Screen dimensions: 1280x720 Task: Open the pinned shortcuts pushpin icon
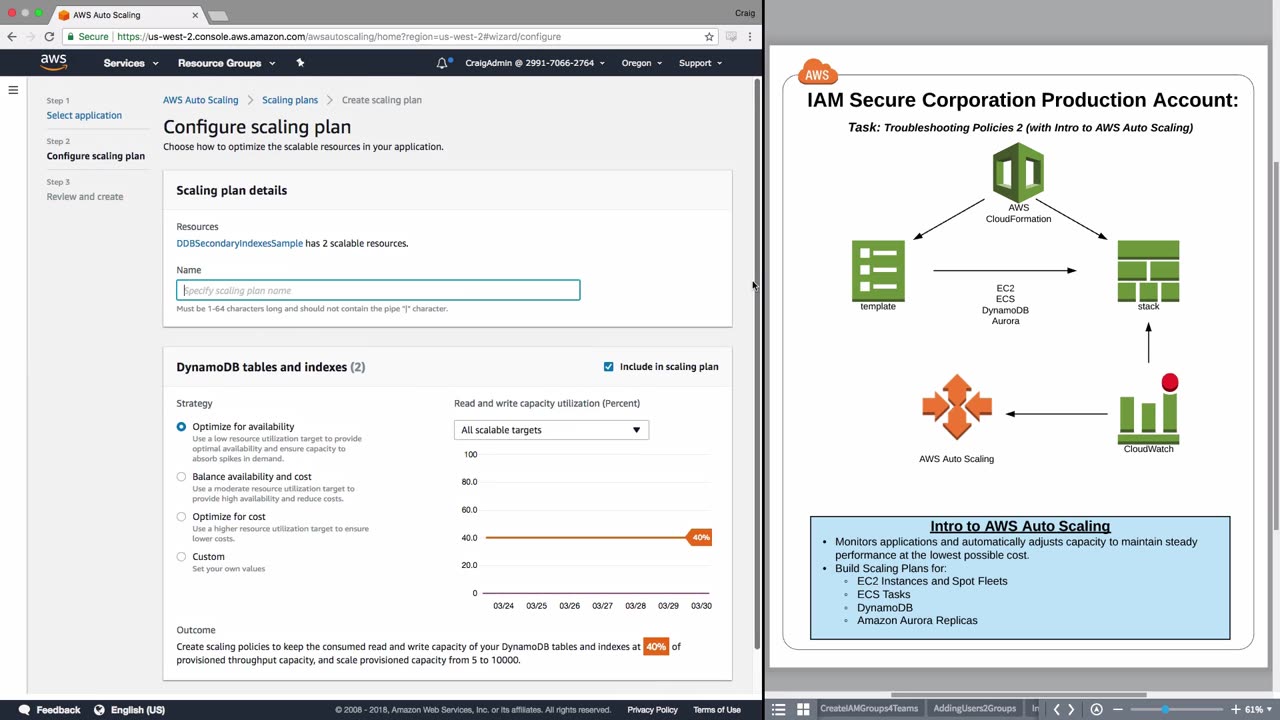pyautogui.click(x=300, y=63)
